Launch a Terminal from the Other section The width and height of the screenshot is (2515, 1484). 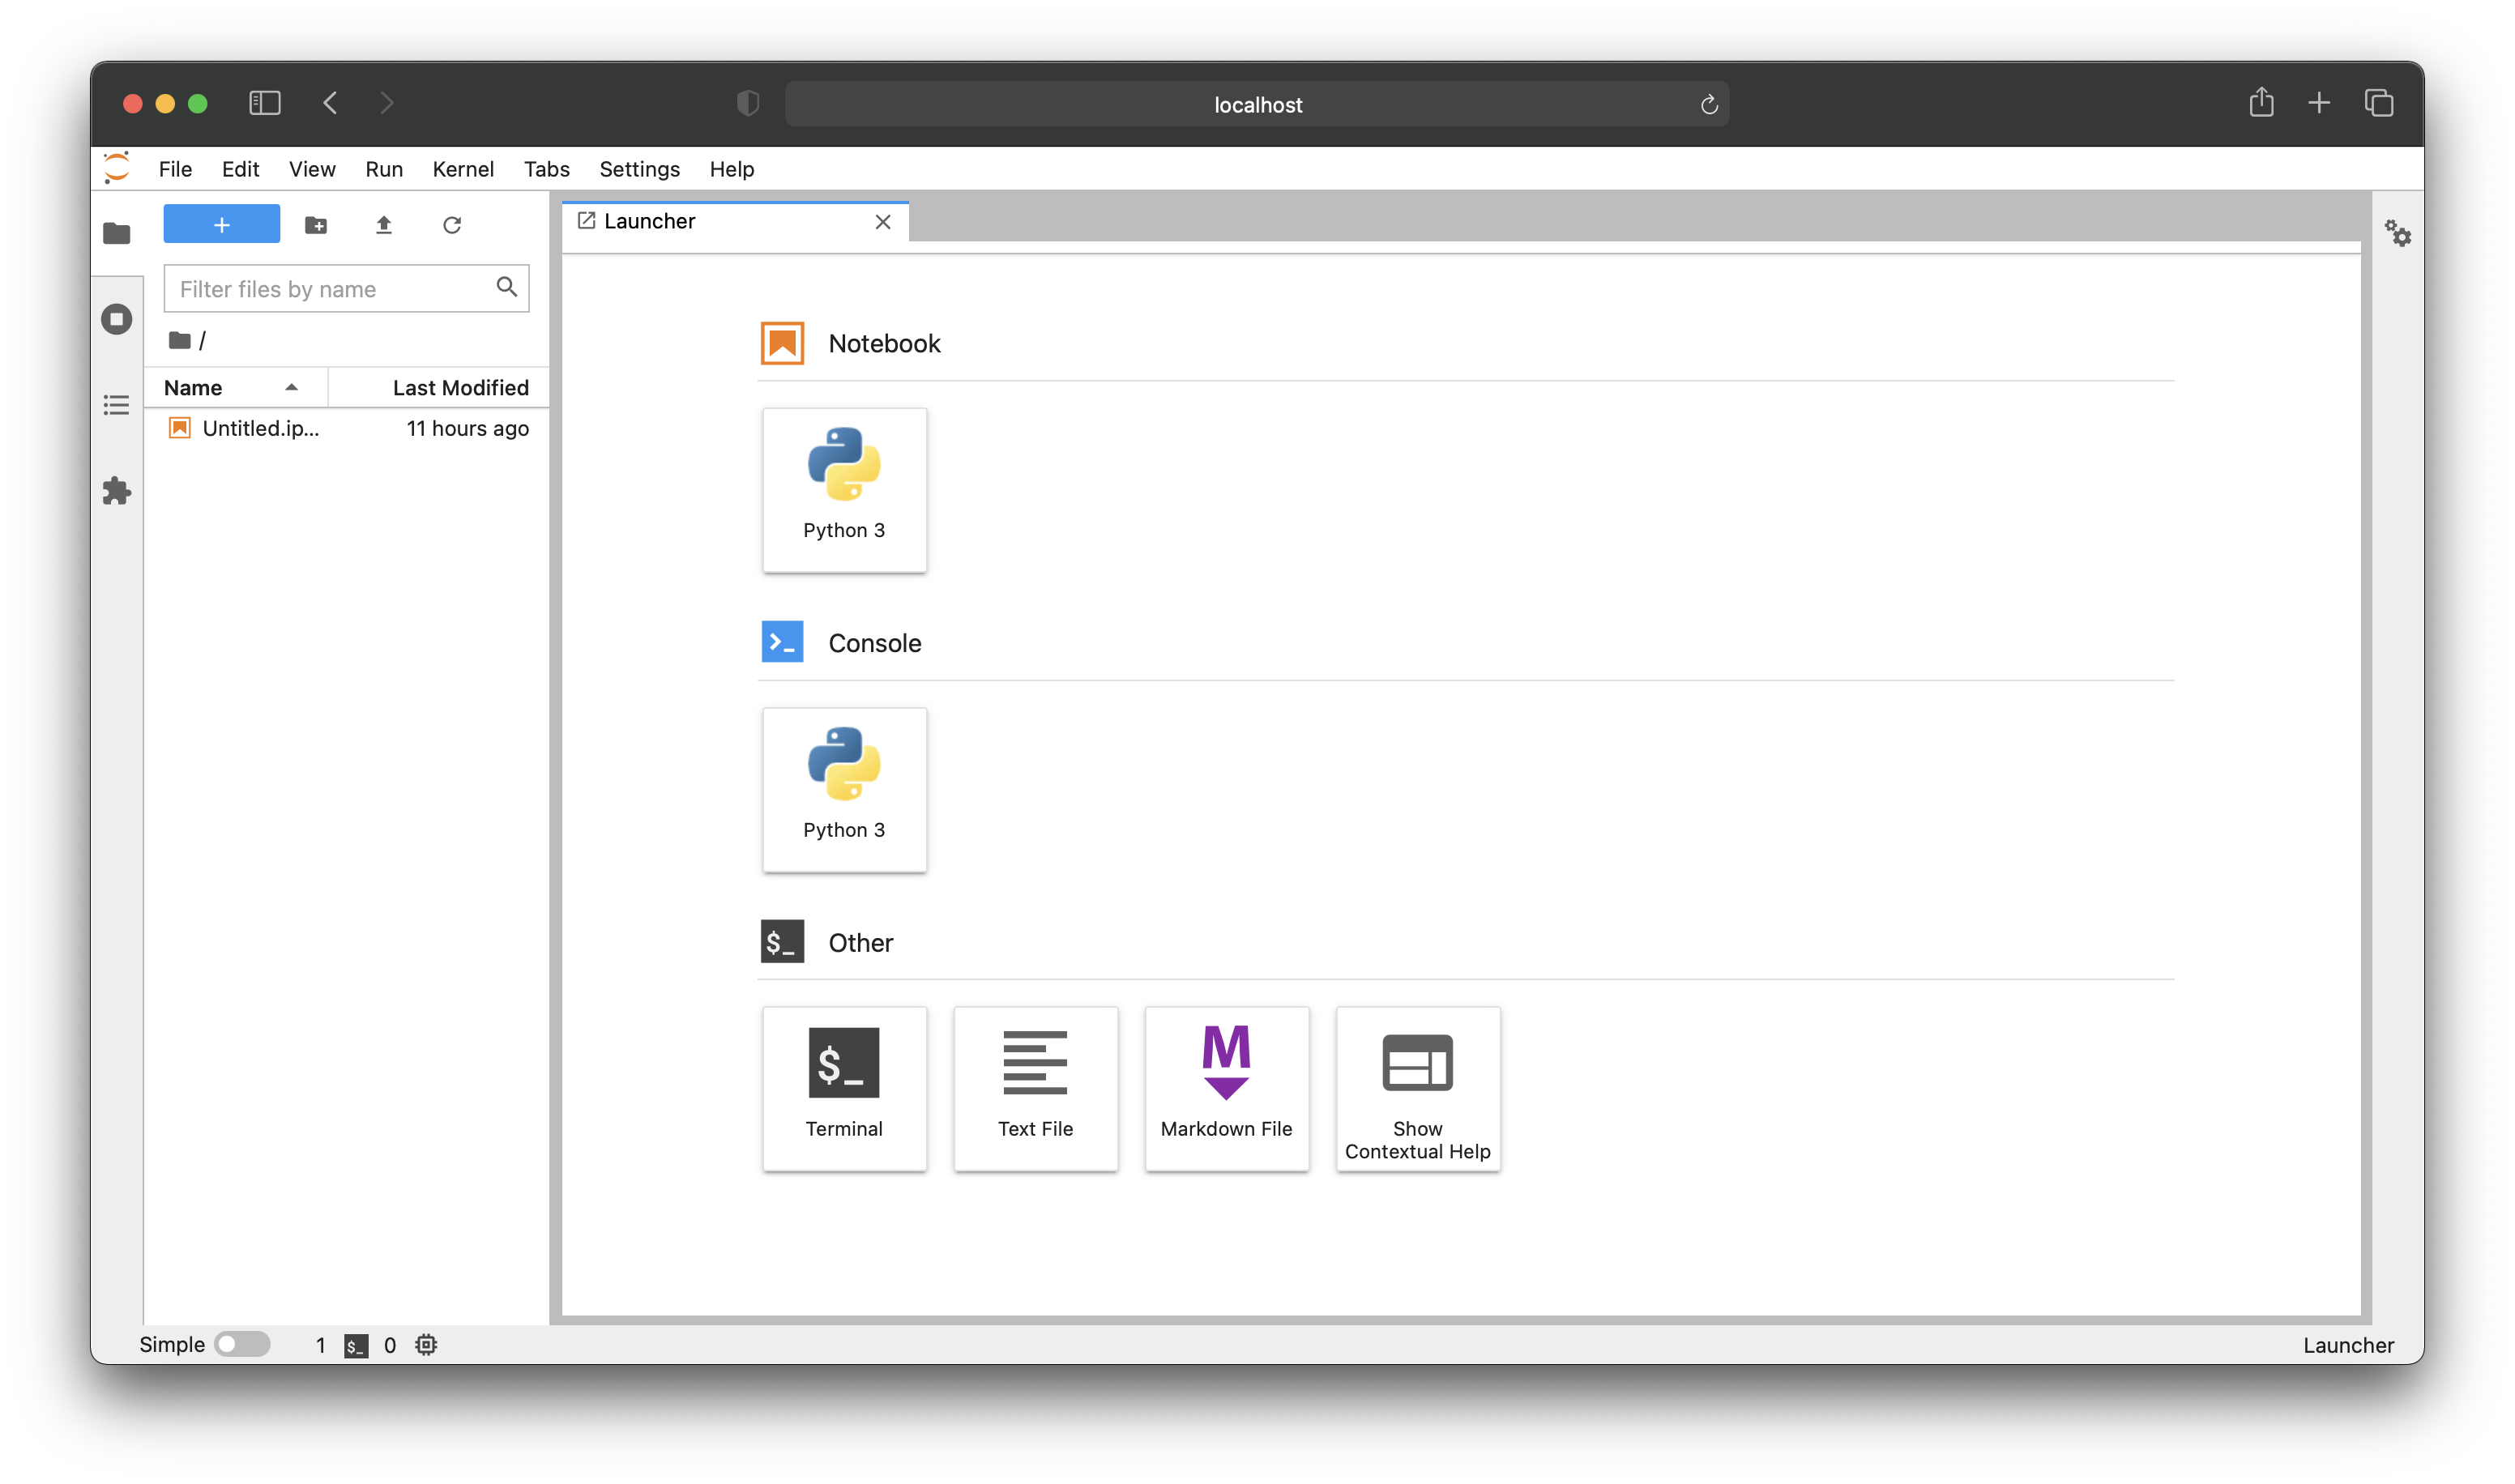click(844, 1088)
